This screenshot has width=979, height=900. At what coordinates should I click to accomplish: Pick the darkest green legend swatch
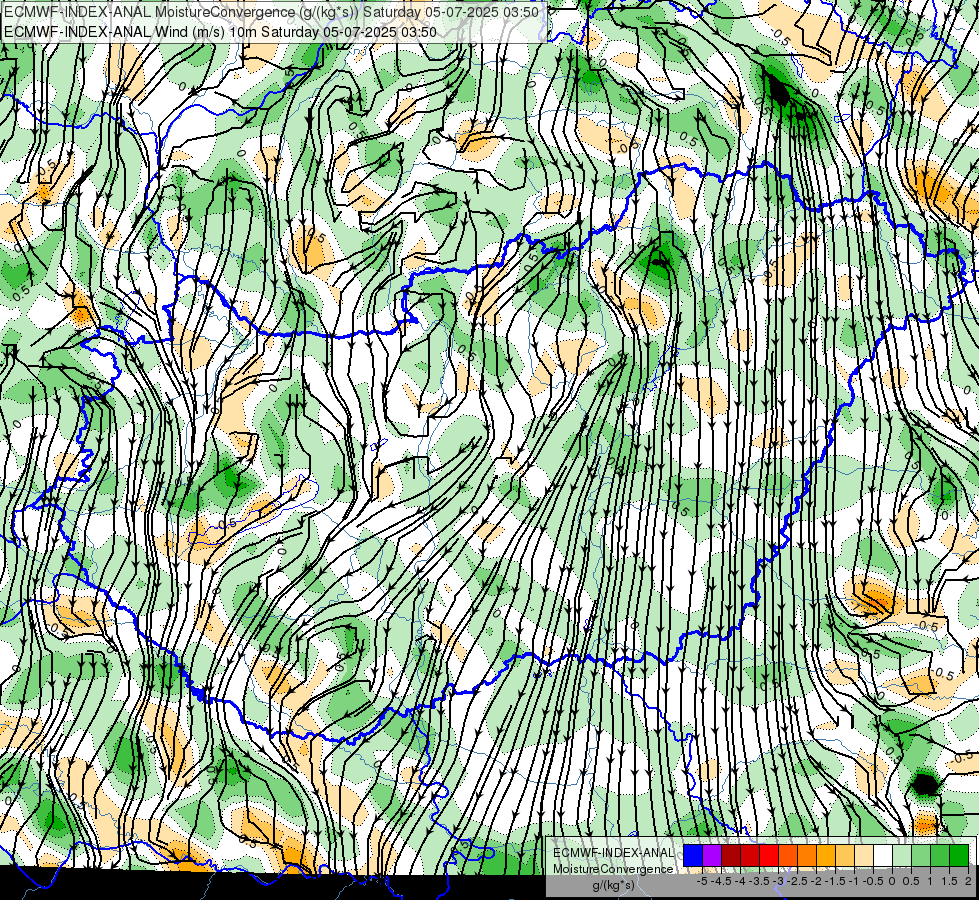coord(959,855)
